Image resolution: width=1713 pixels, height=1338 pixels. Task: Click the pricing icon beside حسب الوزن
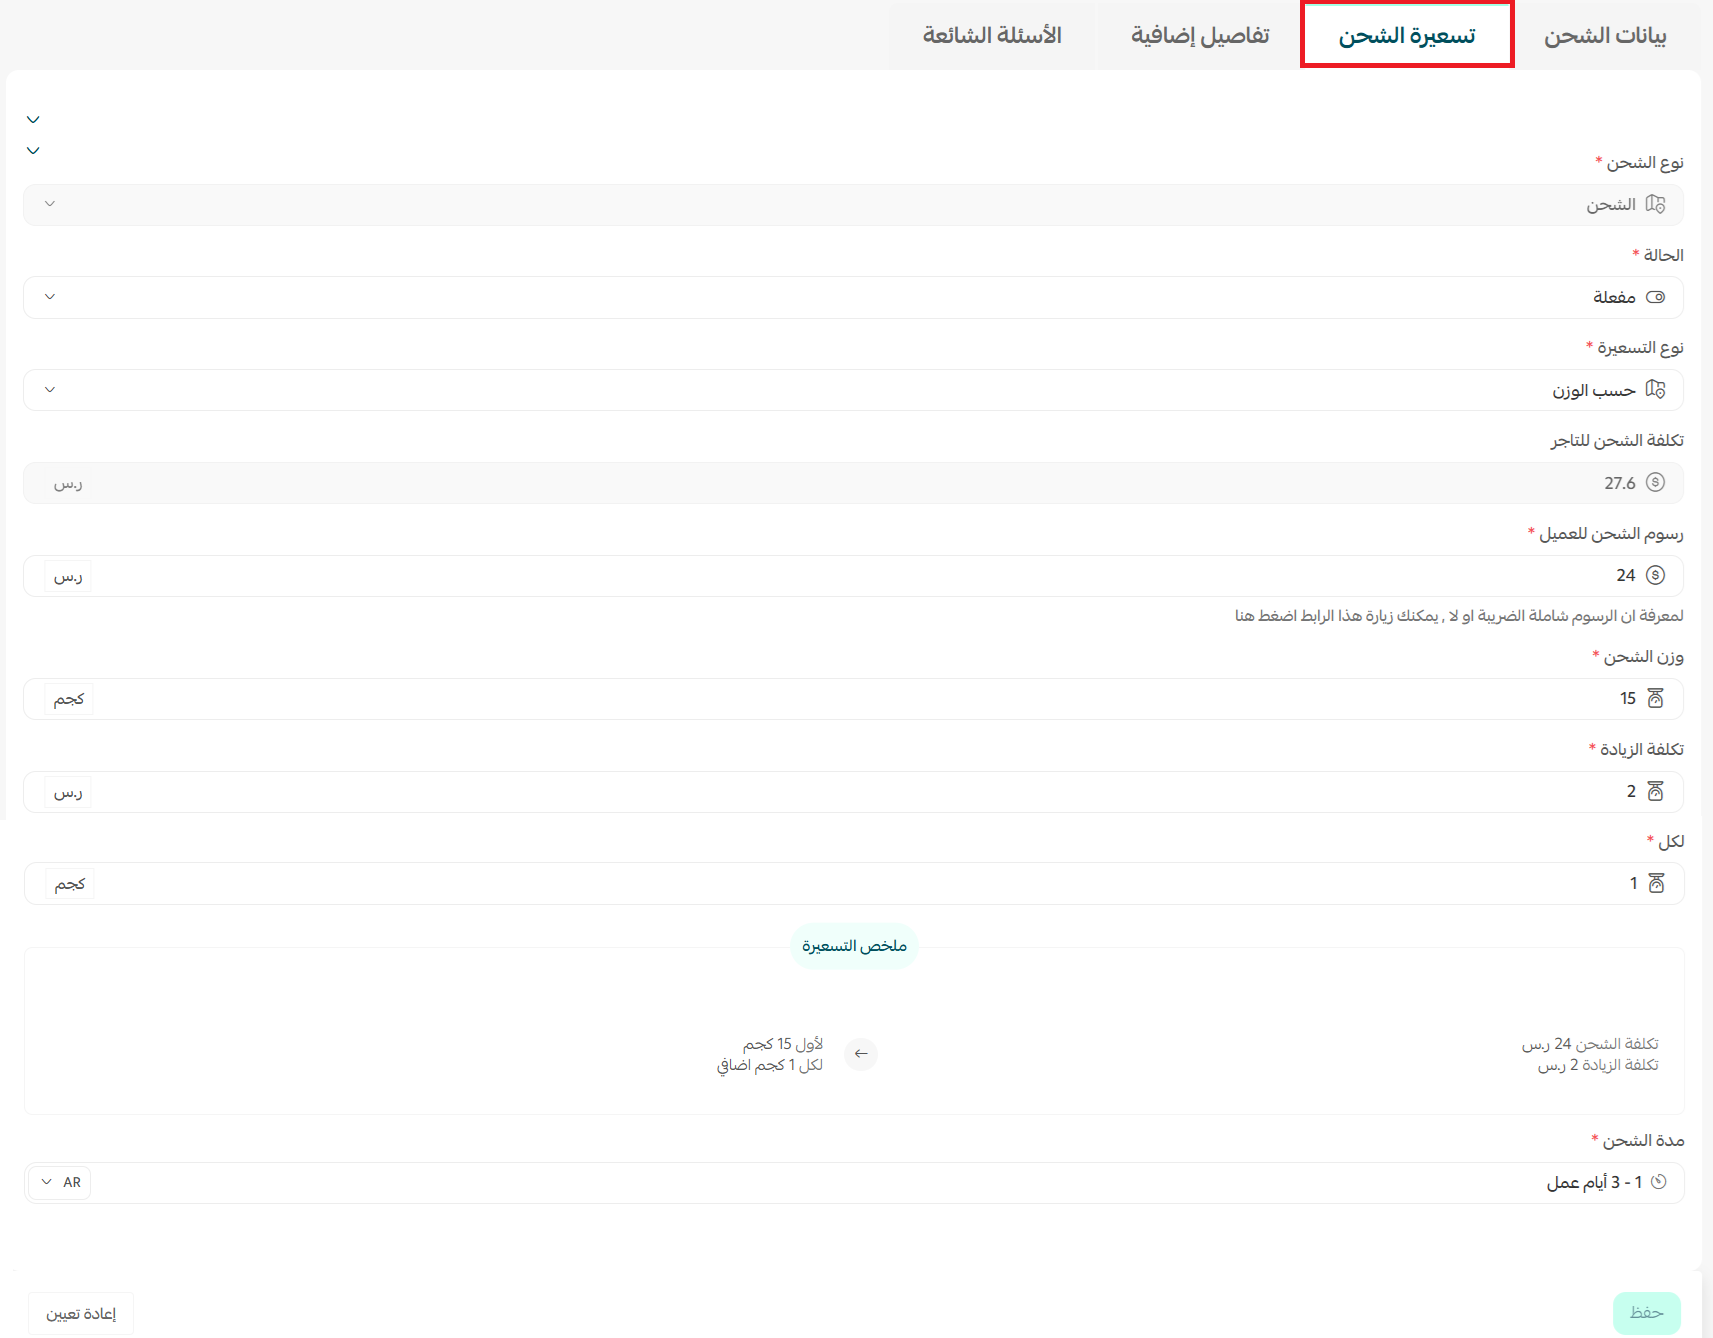click(x=1657, y=390)
